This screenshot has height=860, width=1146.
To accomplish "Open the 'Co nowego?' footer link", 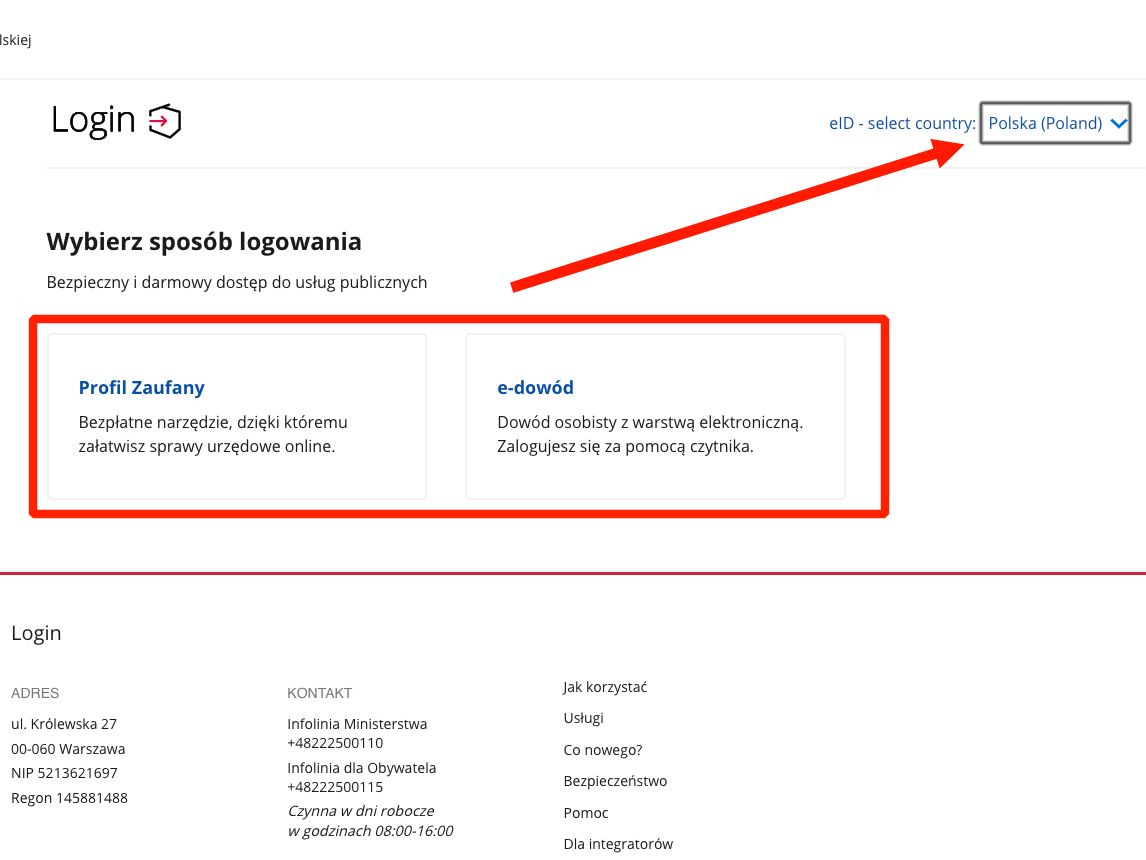I will coord(602,750).
